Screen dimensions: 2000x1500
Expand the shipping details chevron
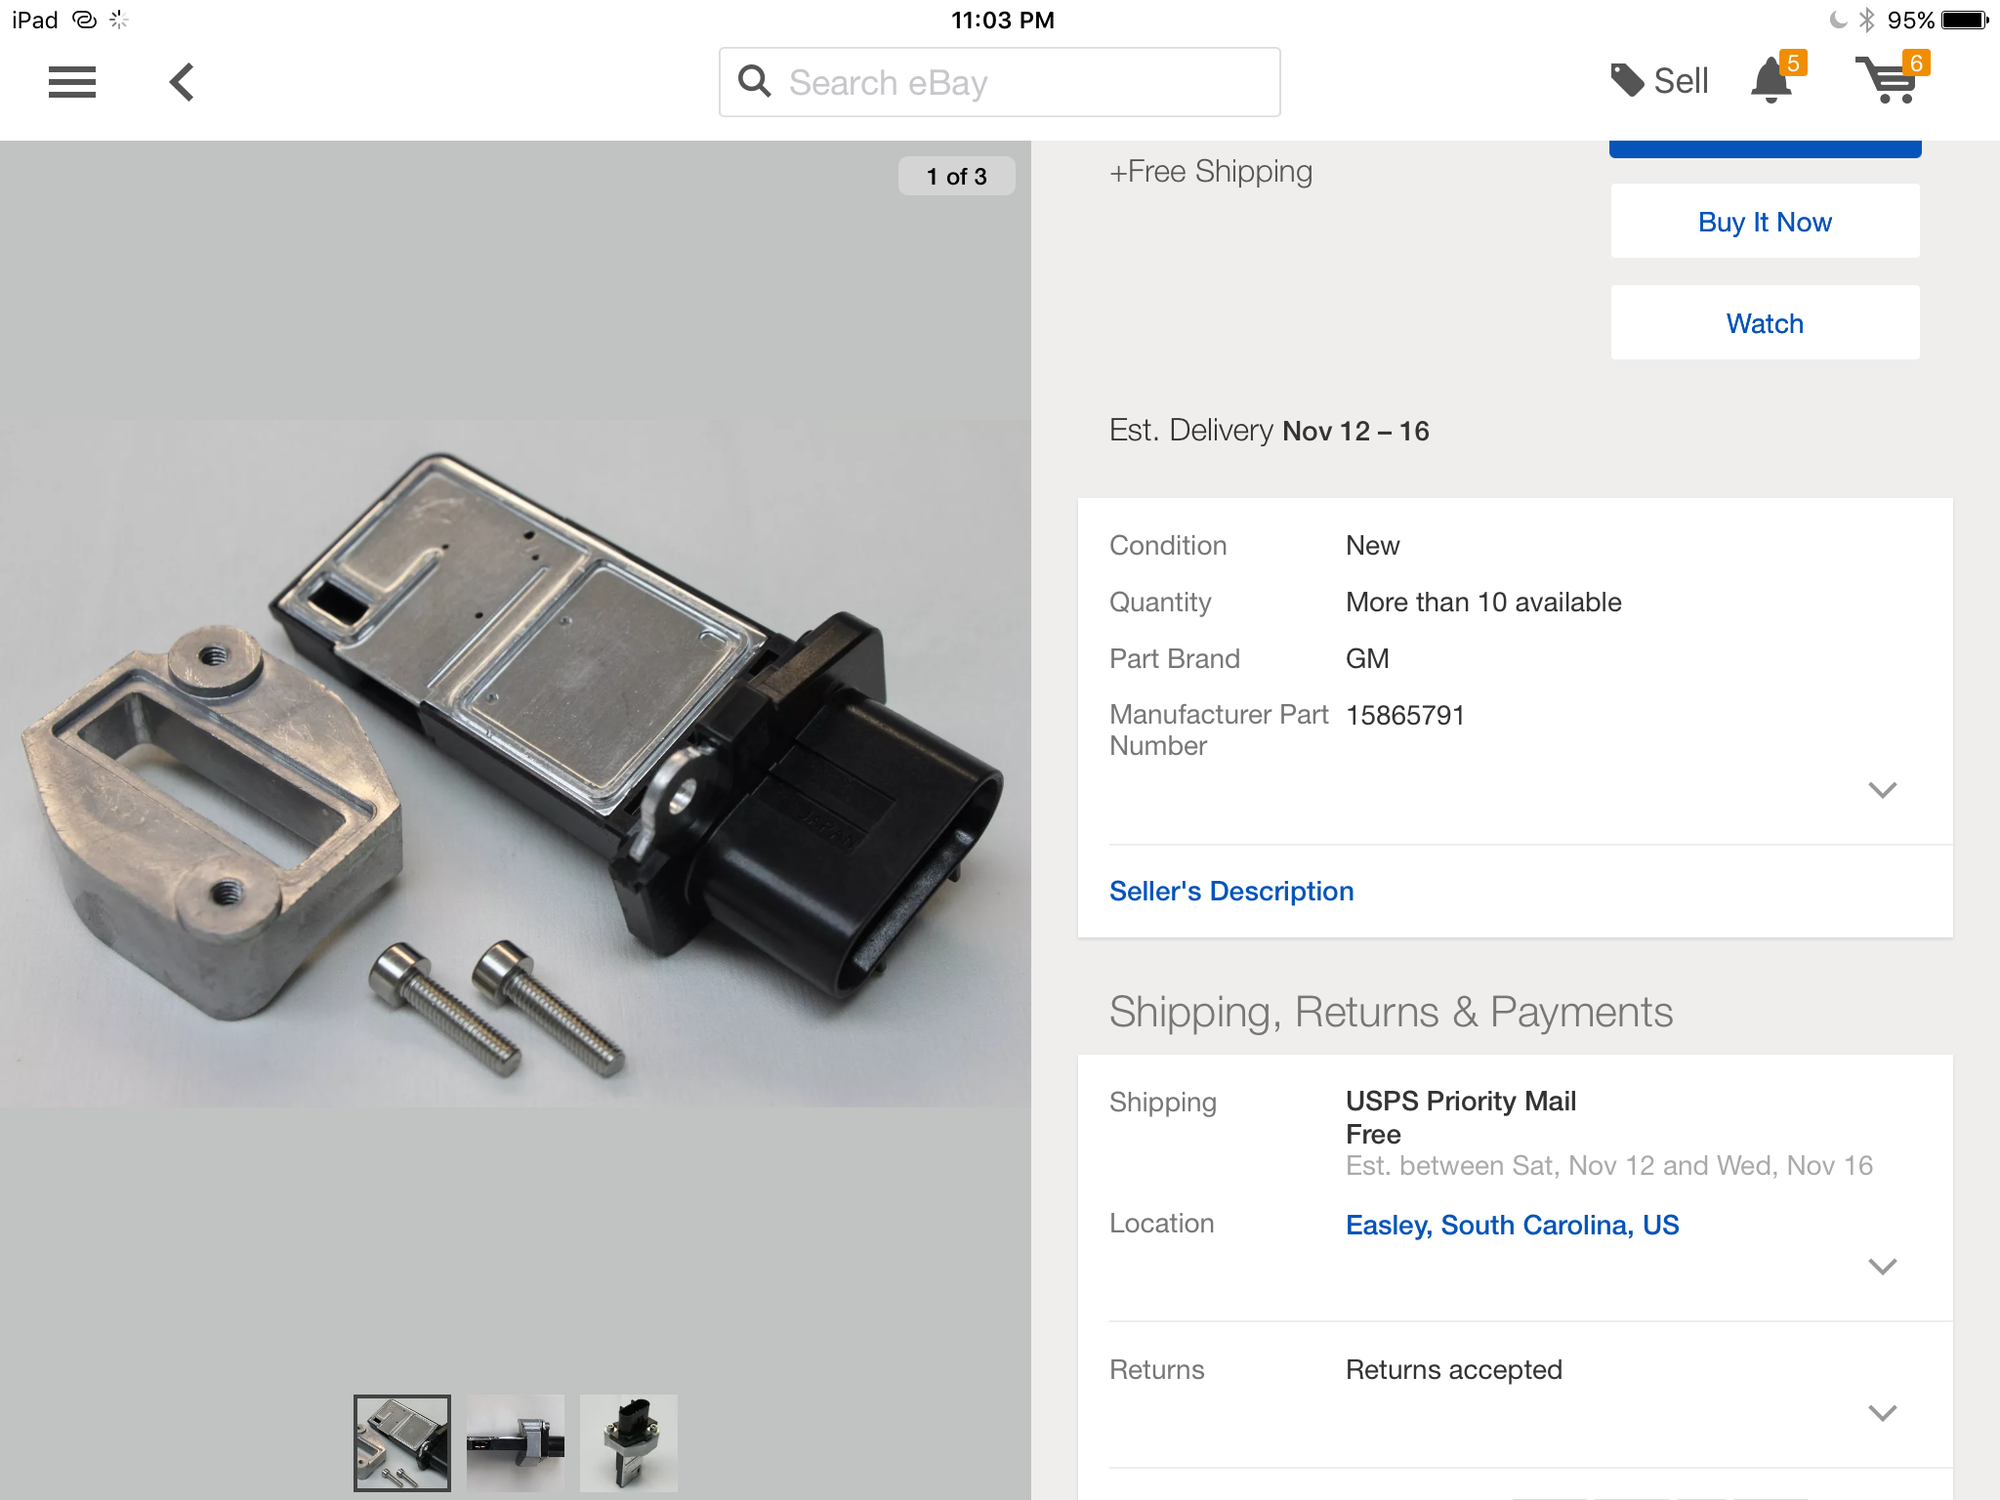click(x=1882, y=1267)
